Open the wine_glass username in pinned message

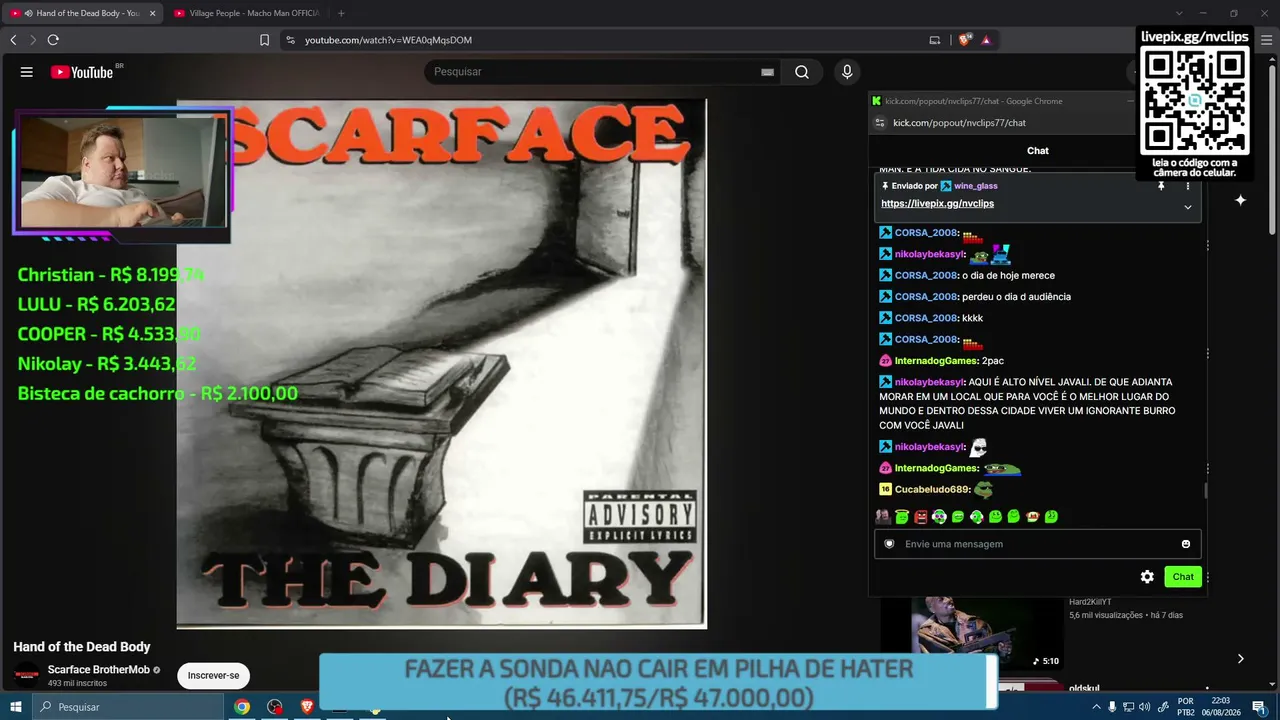click(975, 186)
